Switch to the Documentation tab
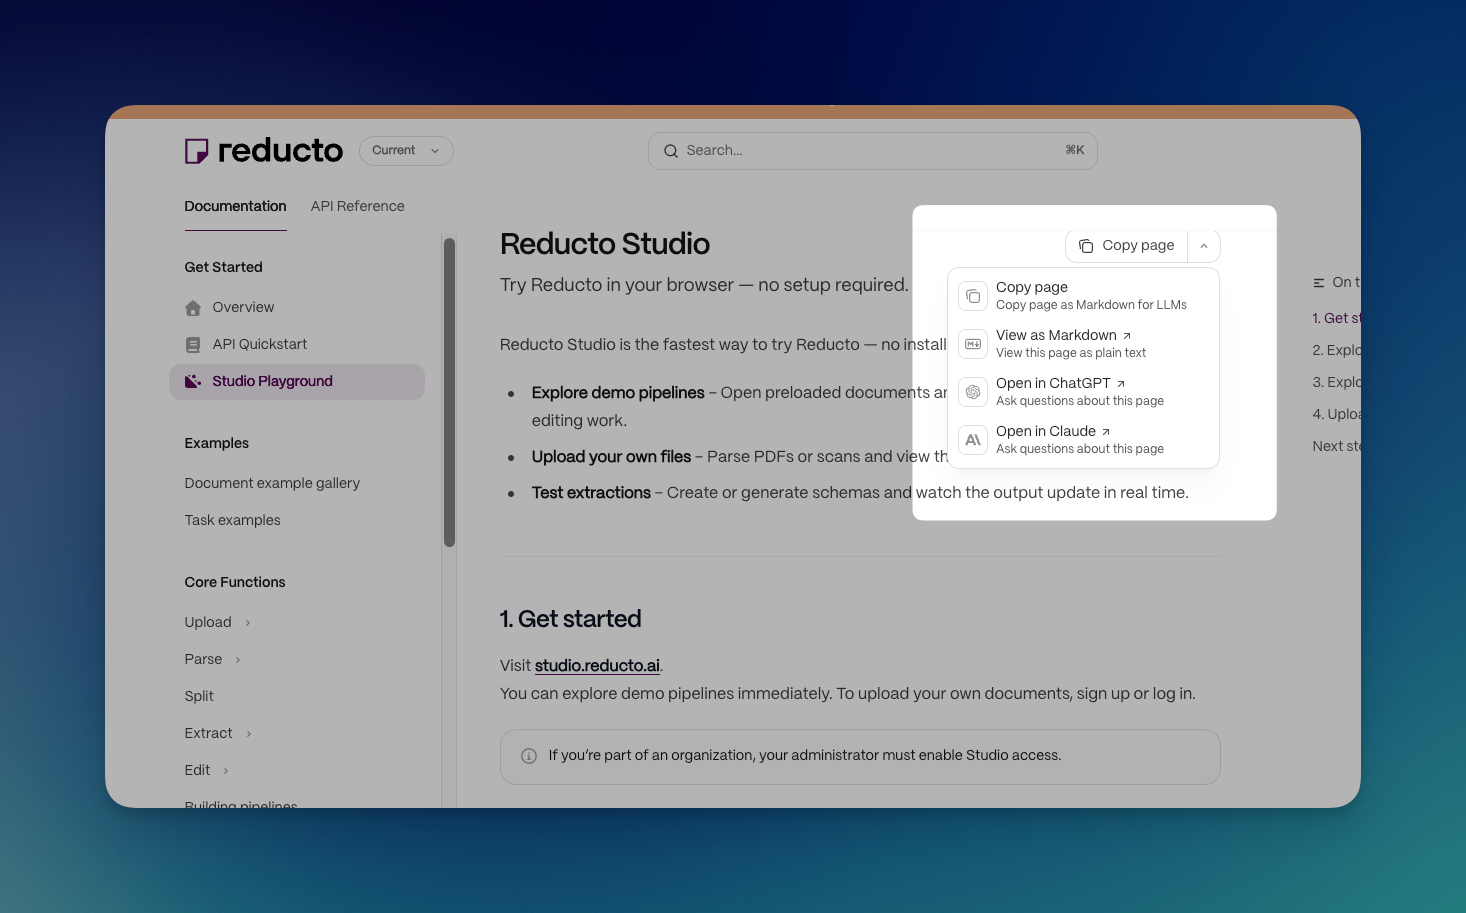The image size is (1466, 913). tap(235, 206)
